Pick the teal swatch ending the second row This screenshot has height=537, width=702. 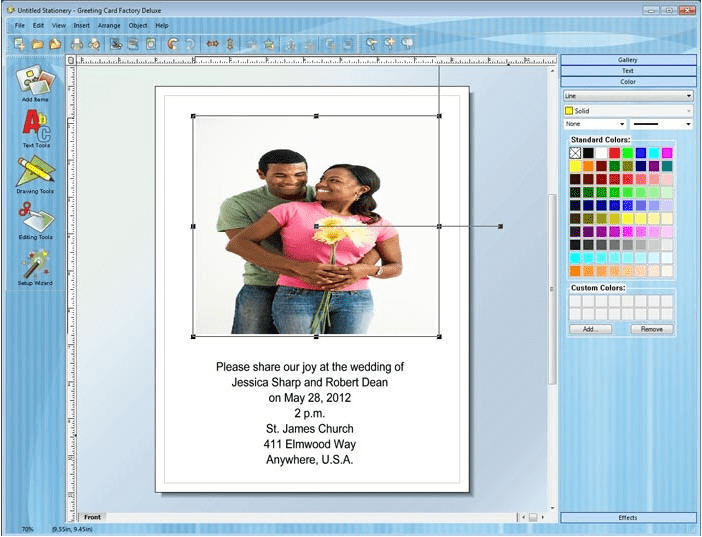click(667, 166)
